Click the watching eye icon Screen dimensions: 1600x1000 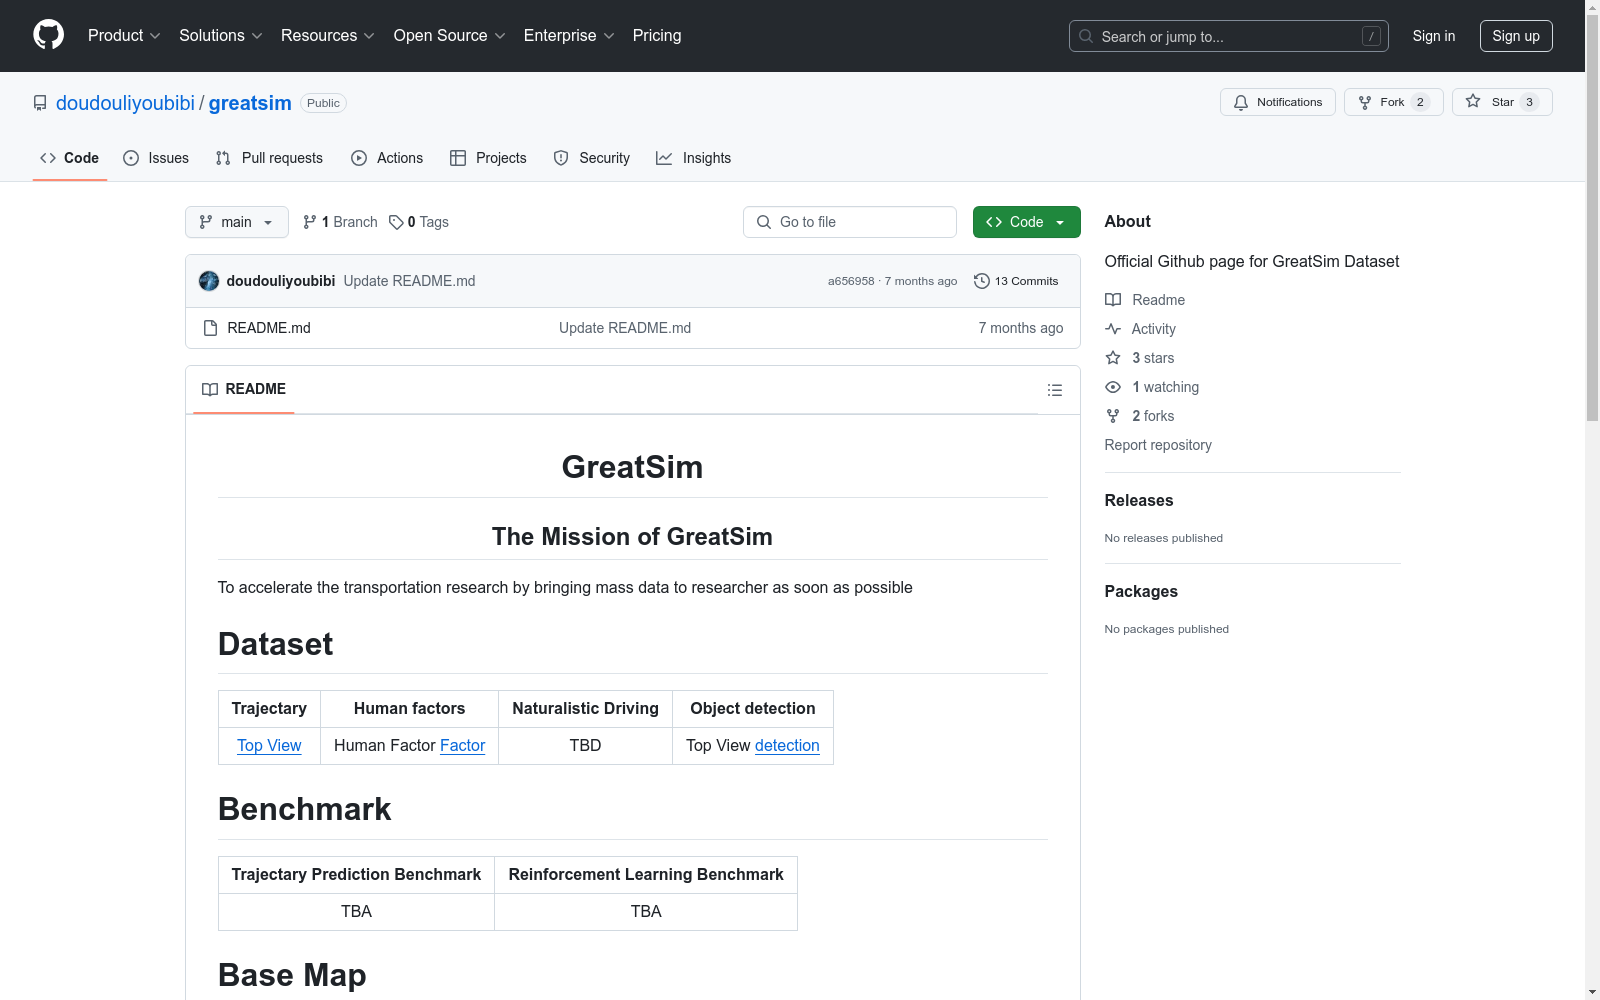(1113, 387)
